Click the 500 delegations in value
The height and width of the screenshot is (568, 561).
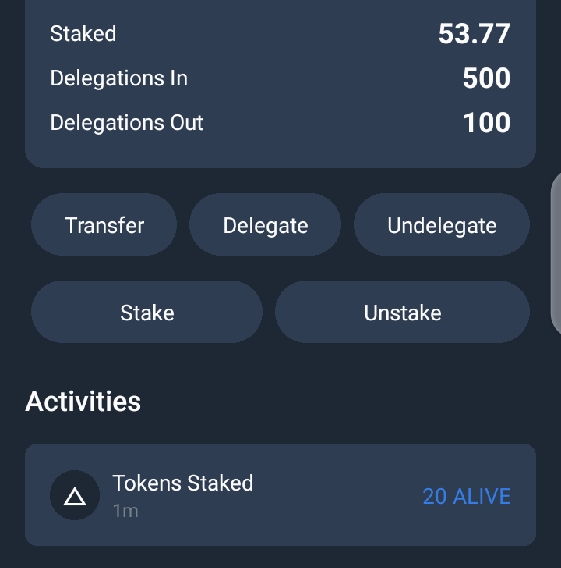click(x=487, y=78)
